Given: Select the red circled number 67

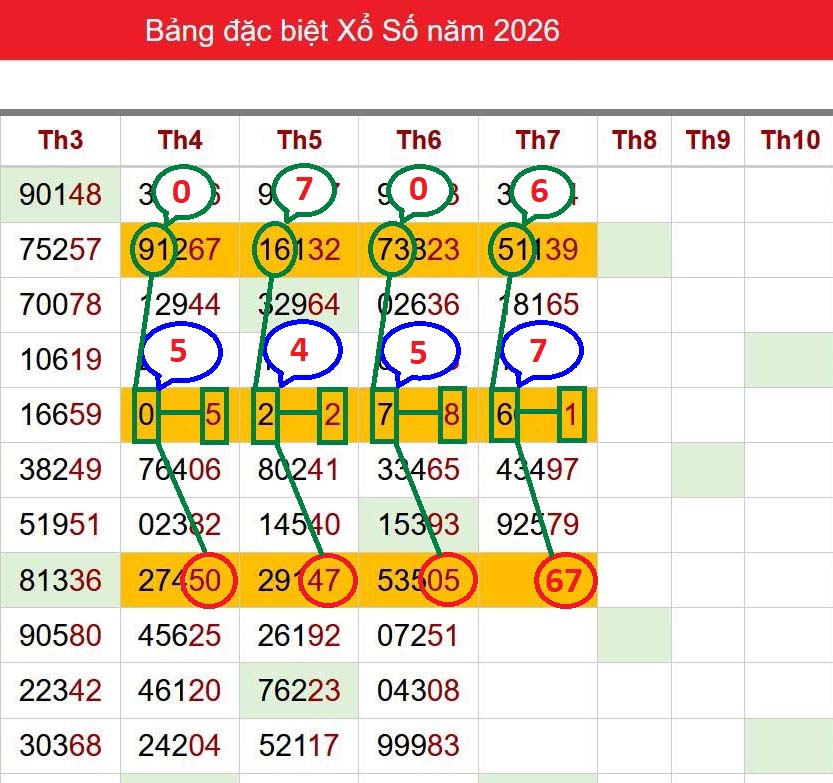Looking at the screenshot, I should 565,580.
